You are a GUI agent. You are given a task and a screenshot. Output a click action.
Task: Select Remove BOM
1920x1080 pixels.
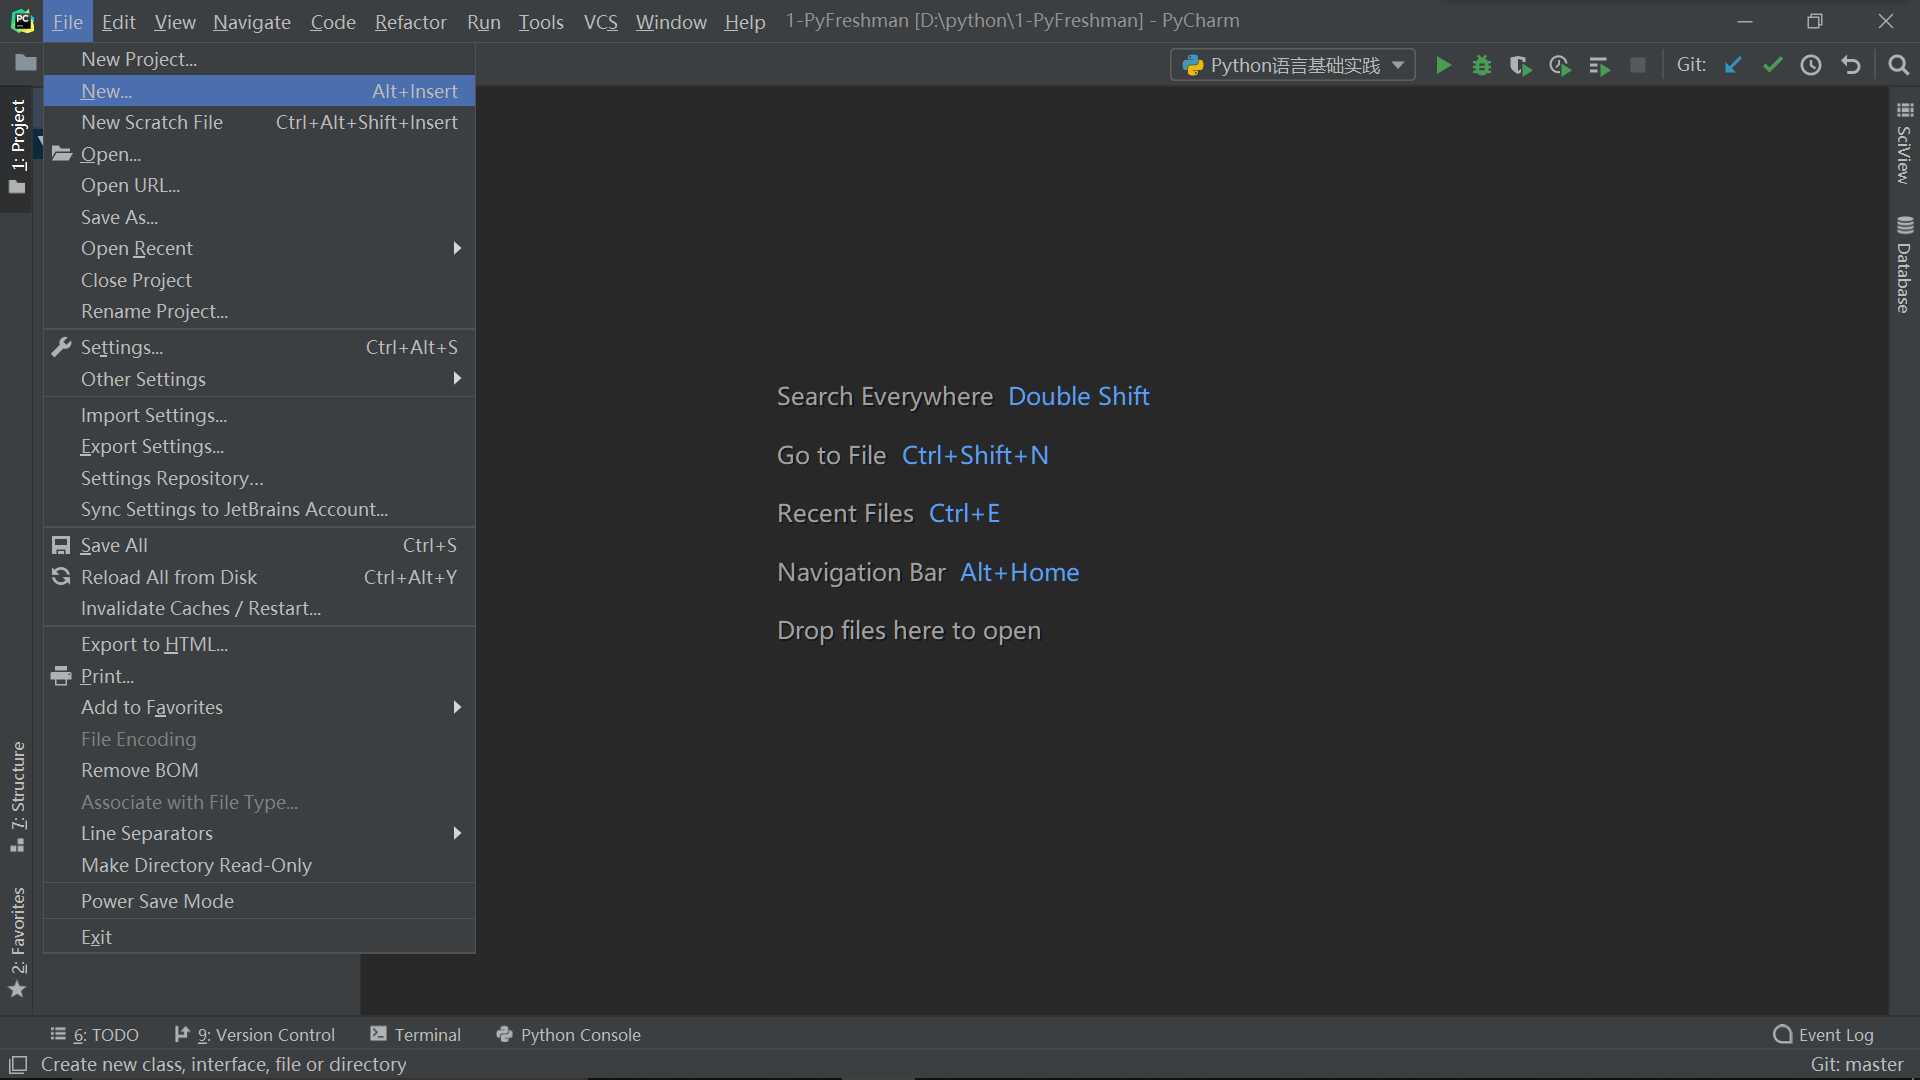(x=259, y=770)
